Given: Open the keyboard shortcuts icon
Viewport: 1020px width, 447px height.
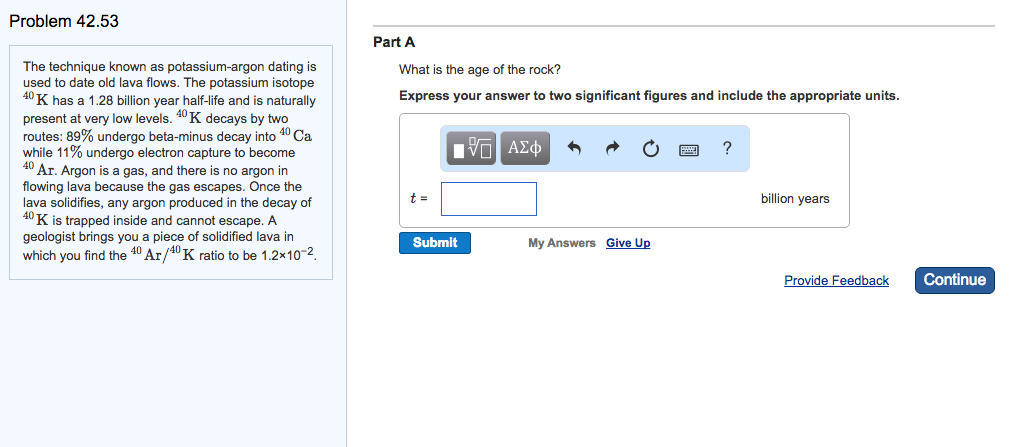Looking at the screenshot, I should tap(688, 150).
